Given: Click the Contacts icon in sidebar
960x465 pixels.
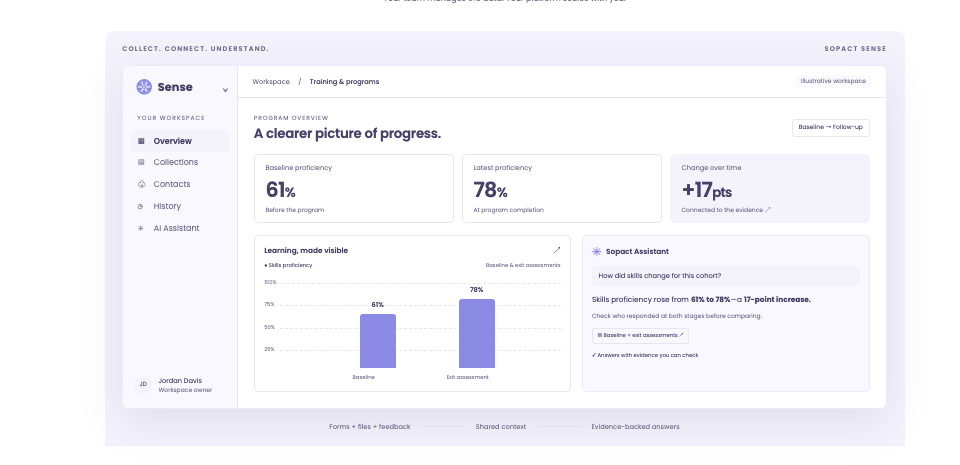Looking at the screenshot, I should (x=141, y=184).
